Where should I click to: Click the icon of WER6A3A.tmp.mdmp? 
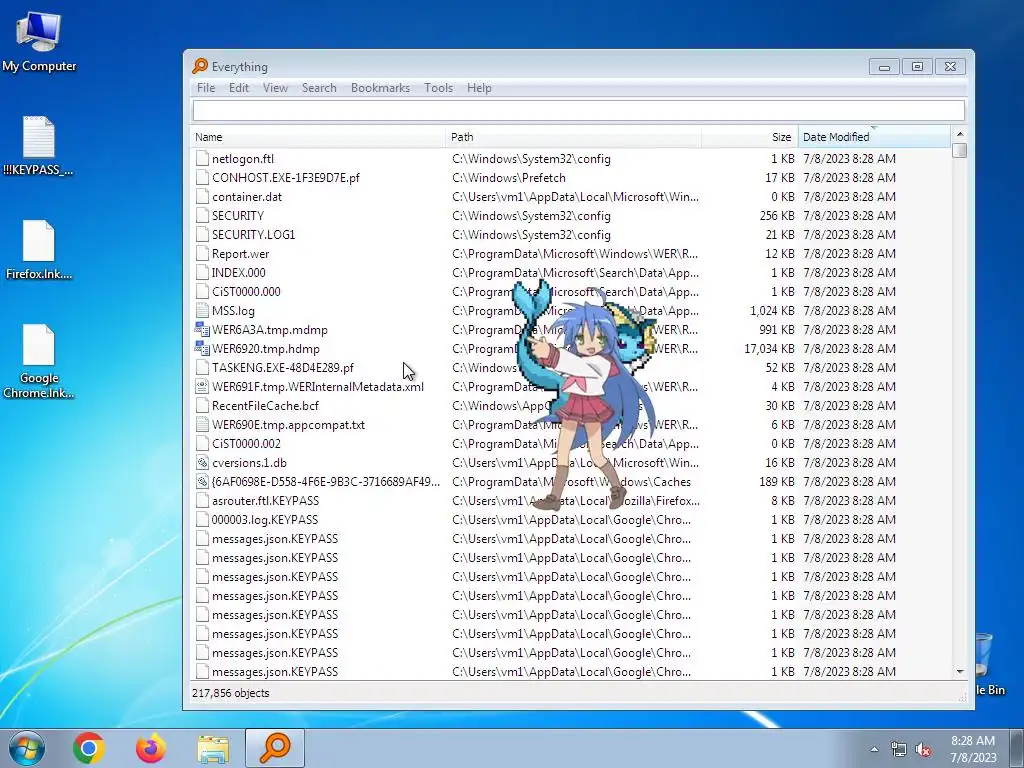(x=202, y=330)
